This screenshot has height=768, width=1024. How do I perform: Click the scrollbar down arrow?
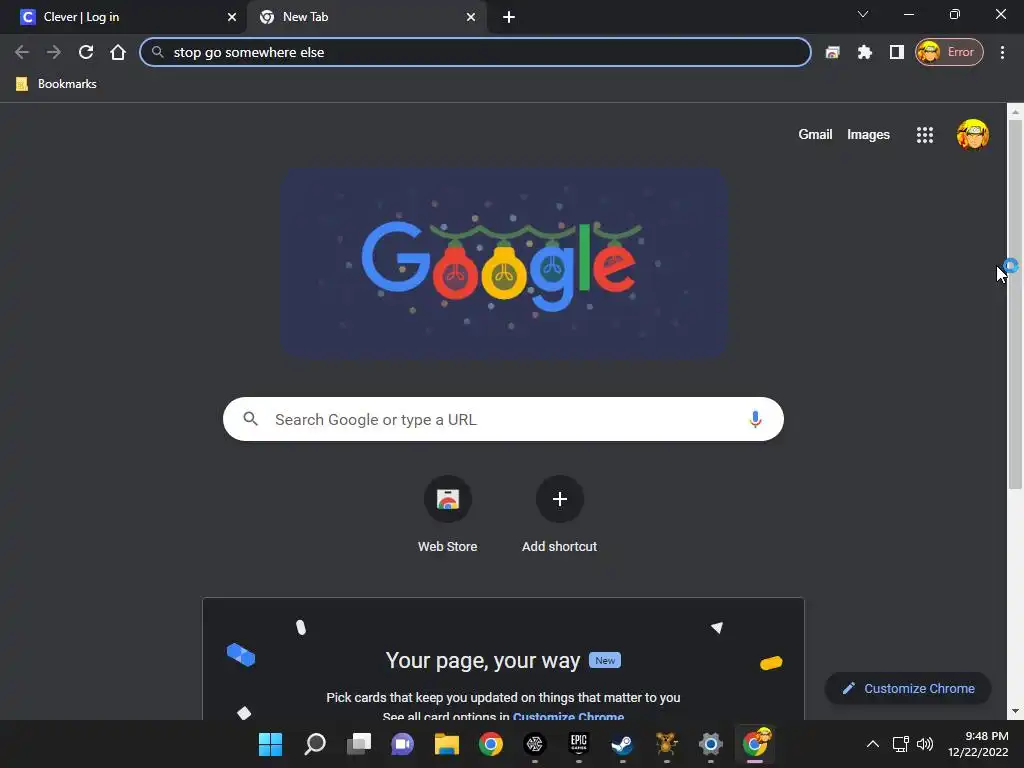1015,711
